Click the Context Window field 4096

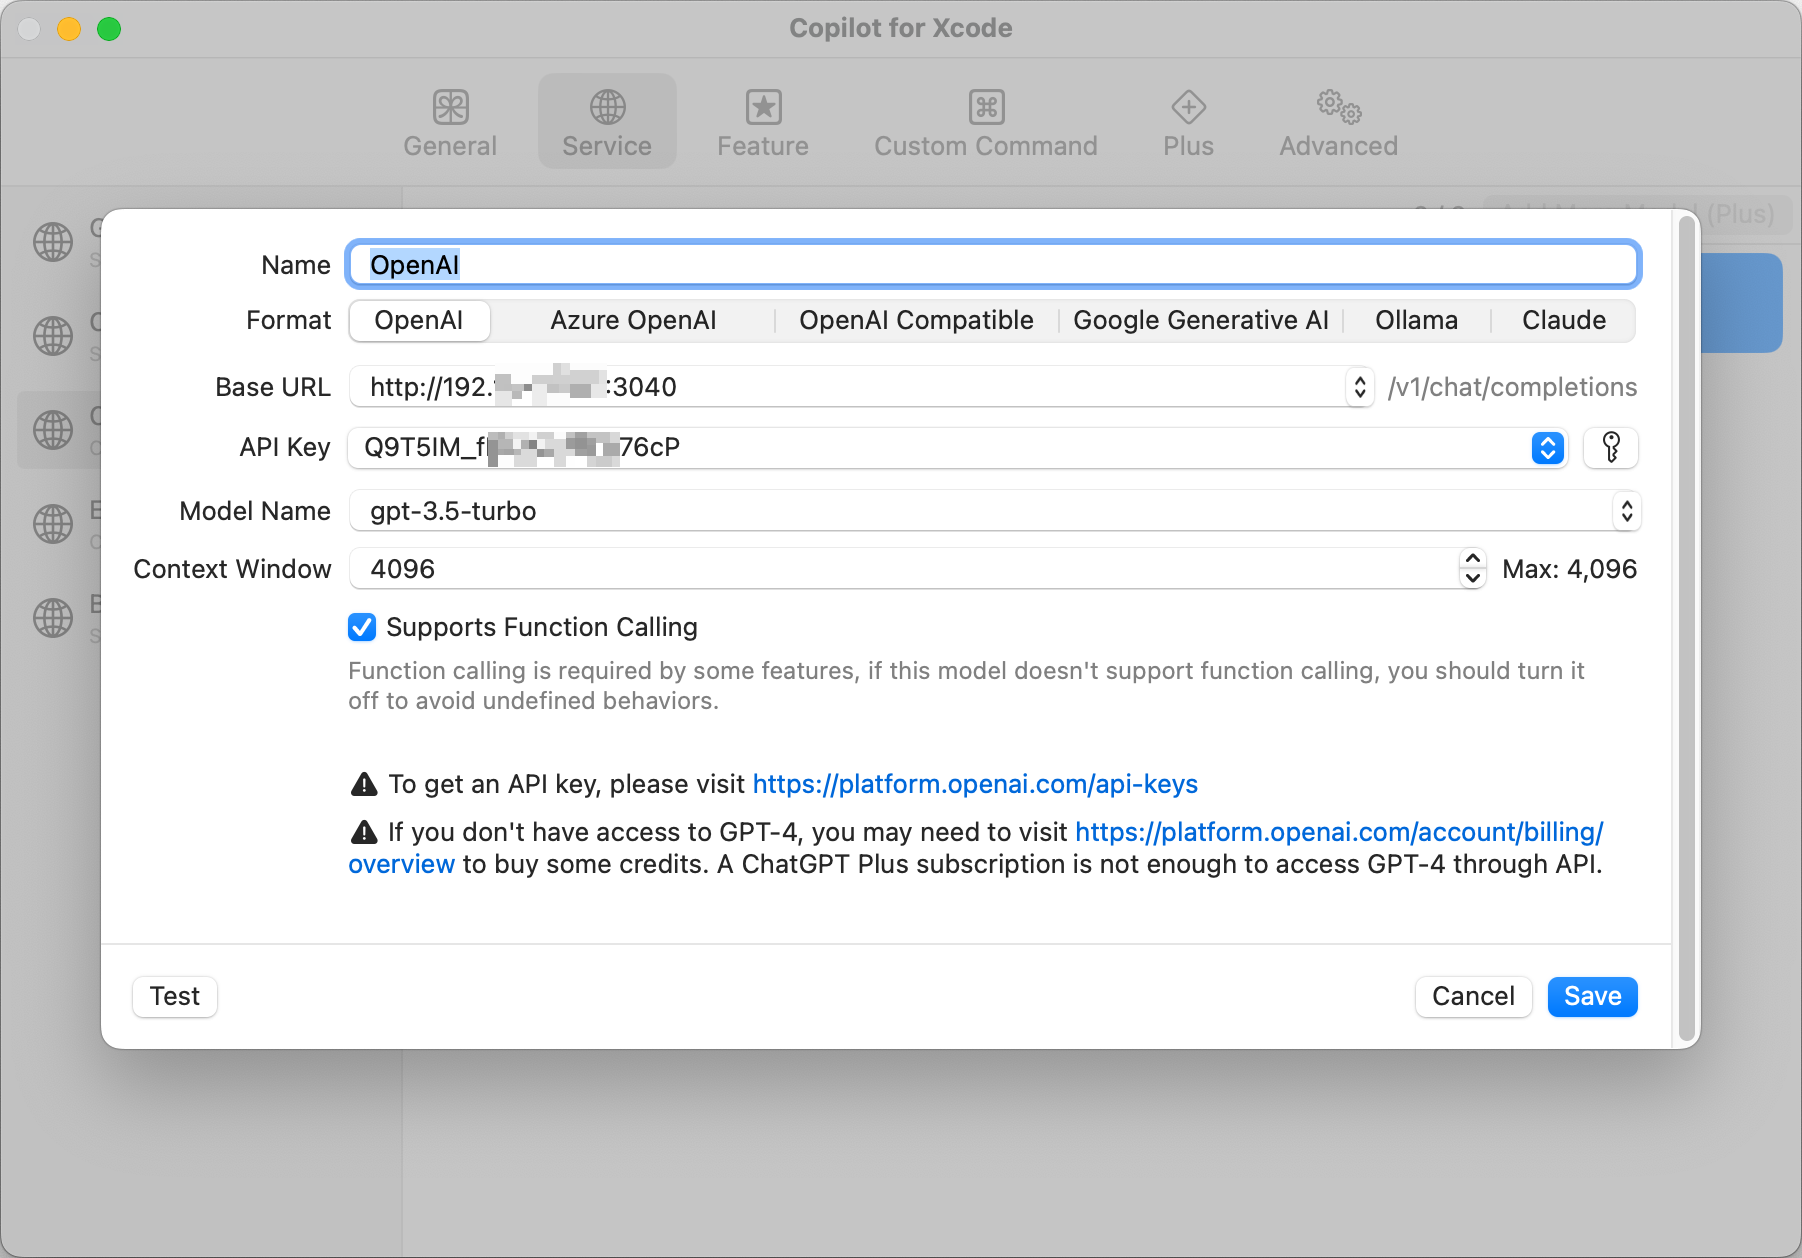pos(904,569)
